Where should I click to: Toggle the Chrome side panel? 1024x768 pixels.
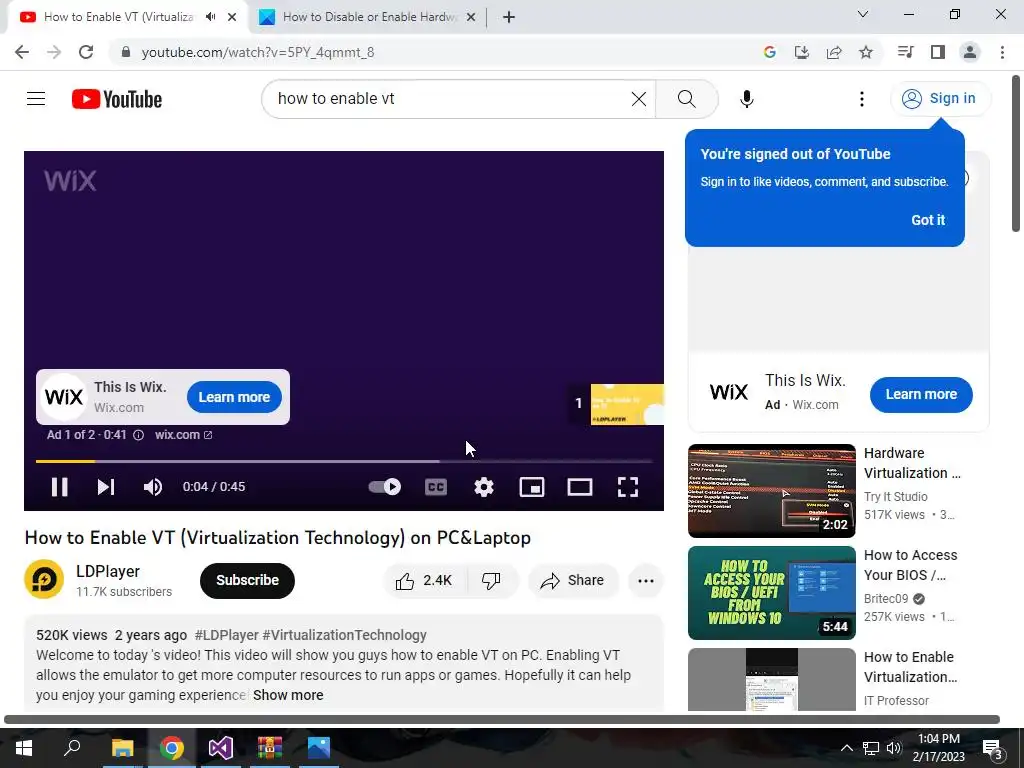(938, 52)
